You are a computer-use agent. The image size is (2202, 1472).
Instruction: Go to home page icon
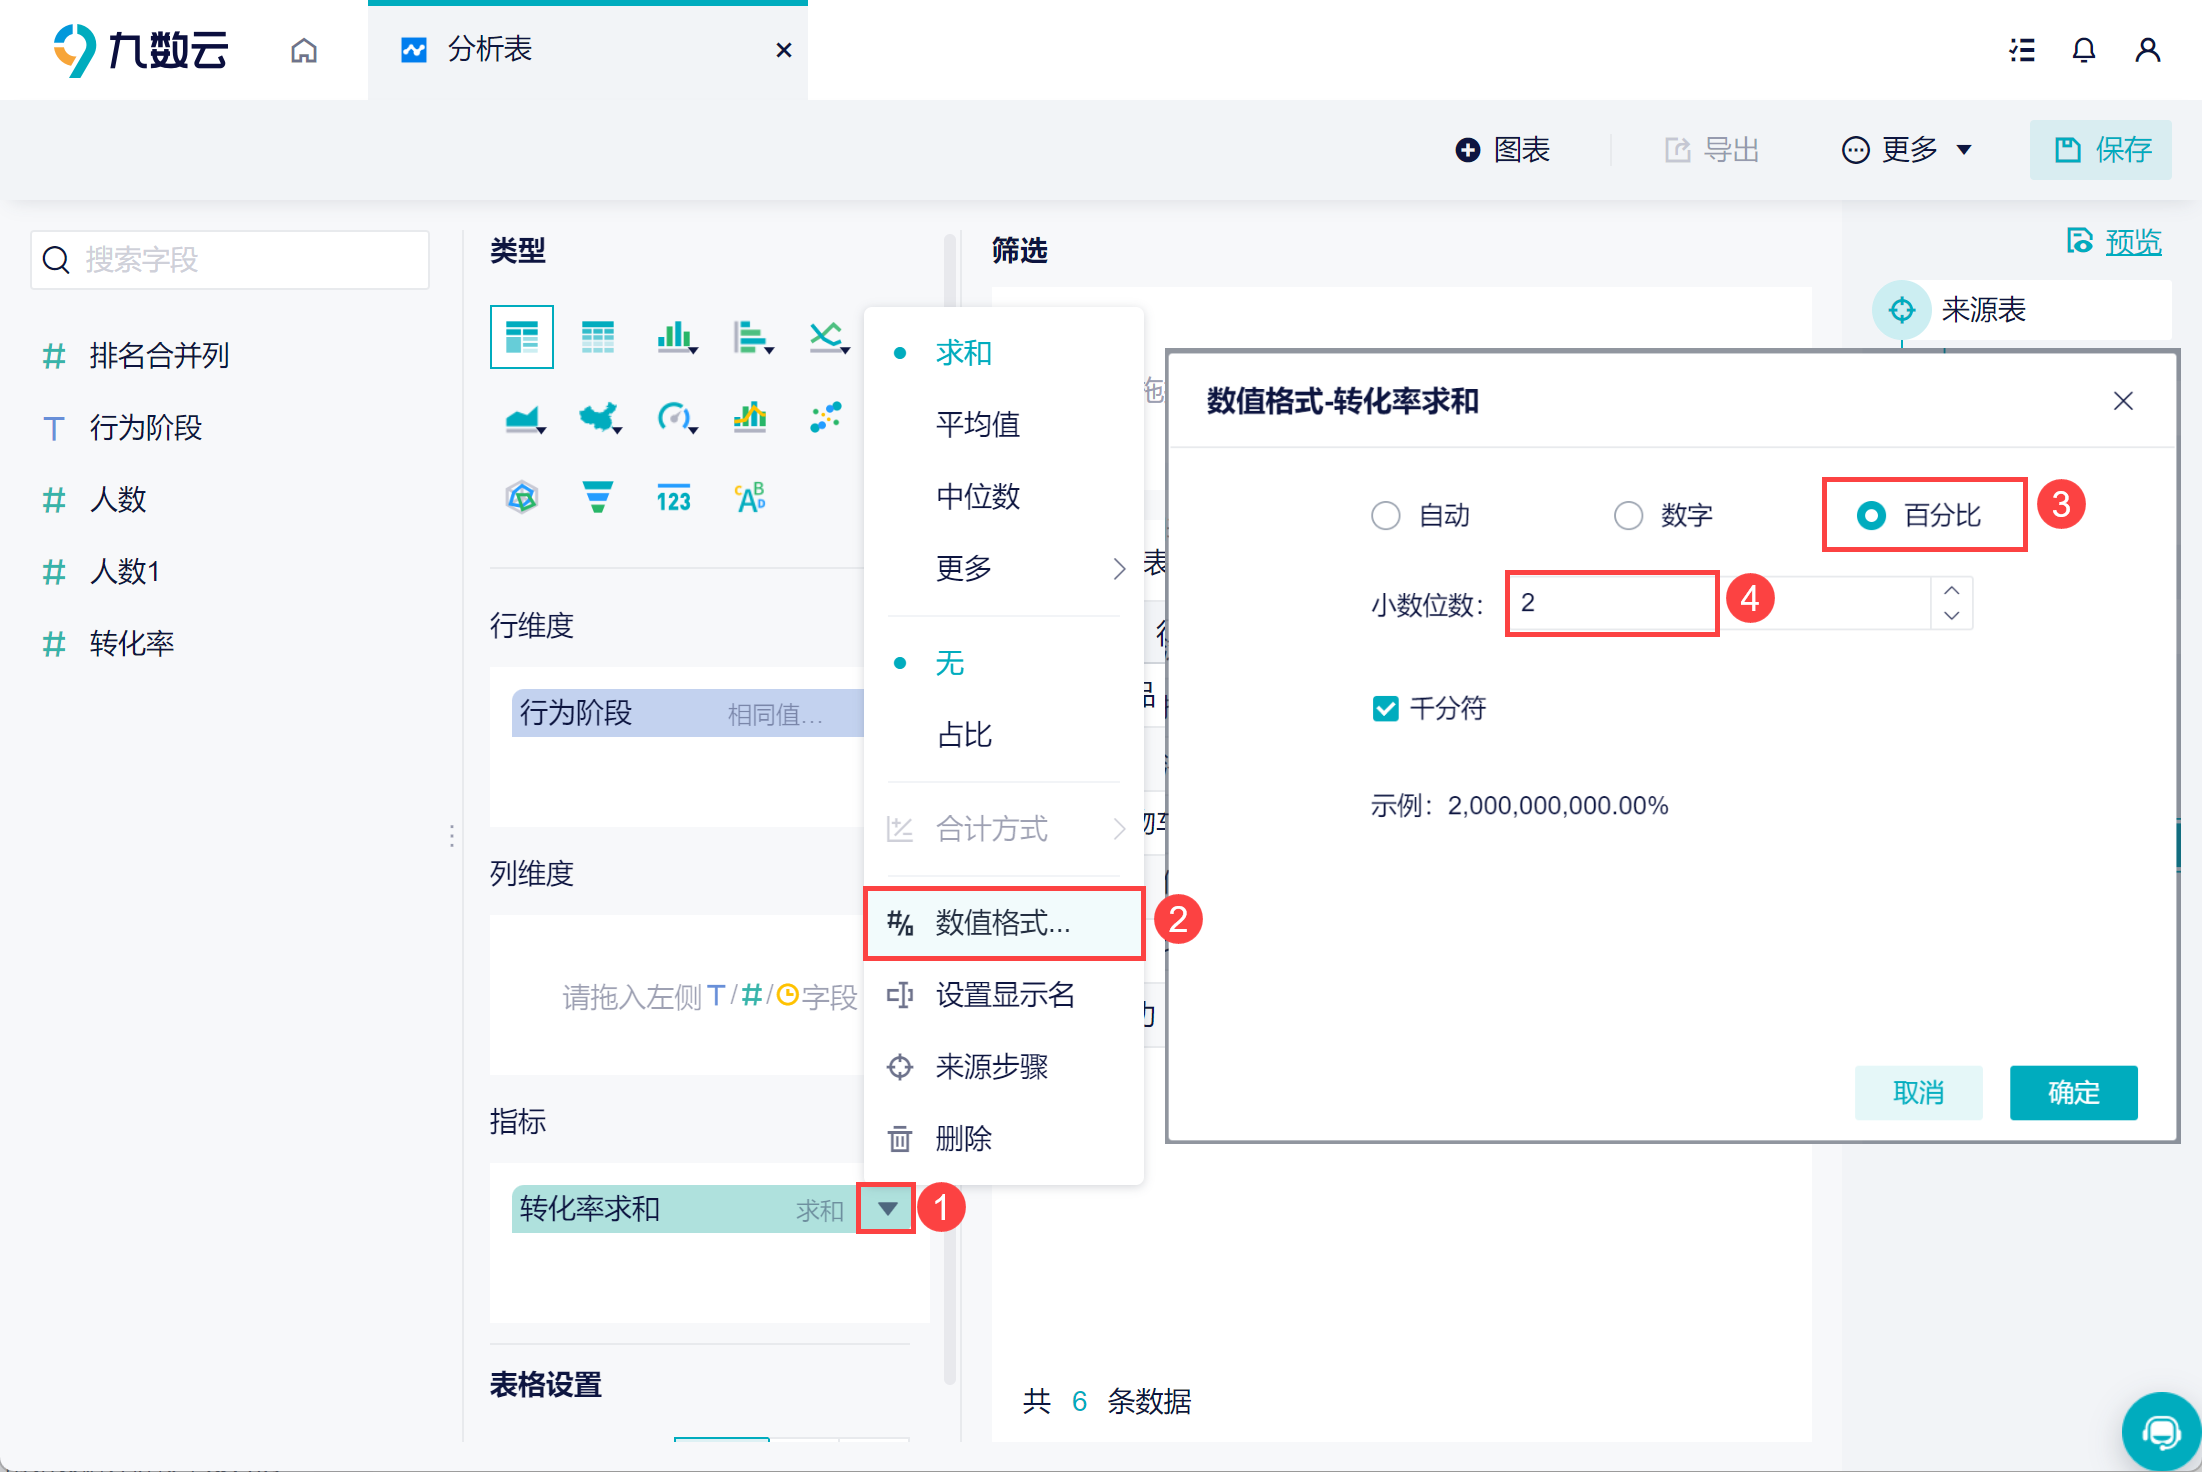304,50
